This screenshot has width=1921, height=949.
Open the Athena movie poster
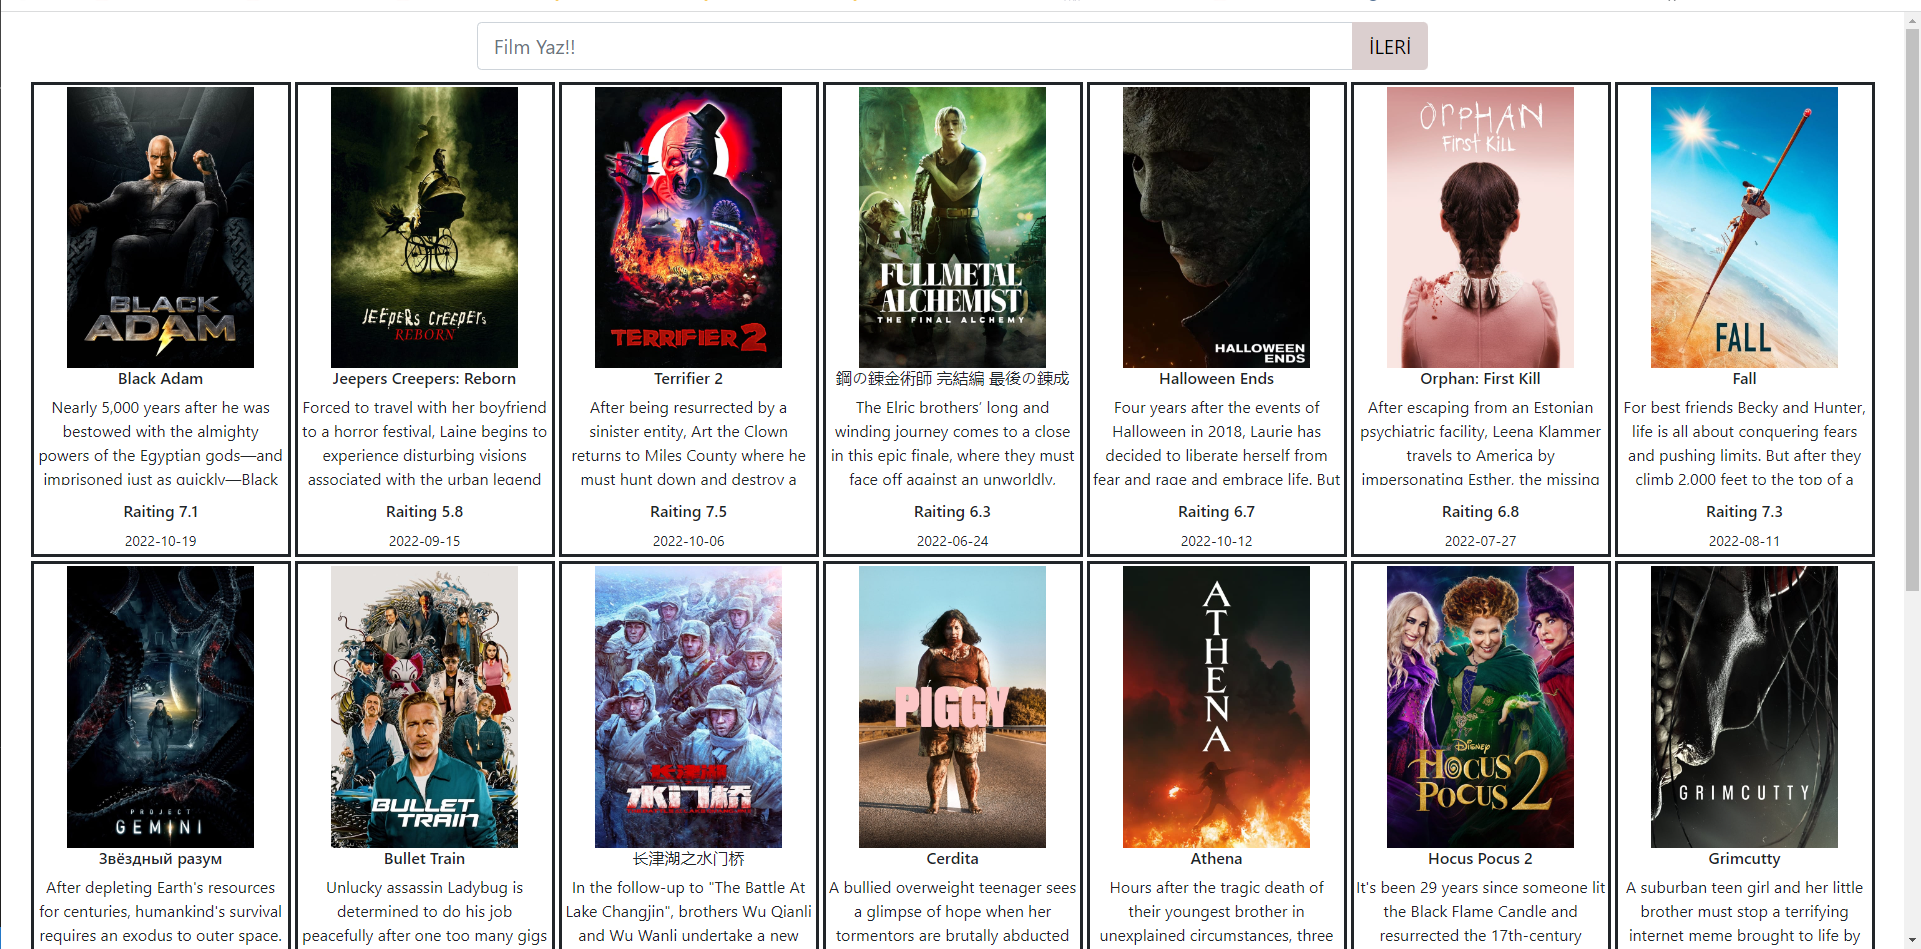1216,707
